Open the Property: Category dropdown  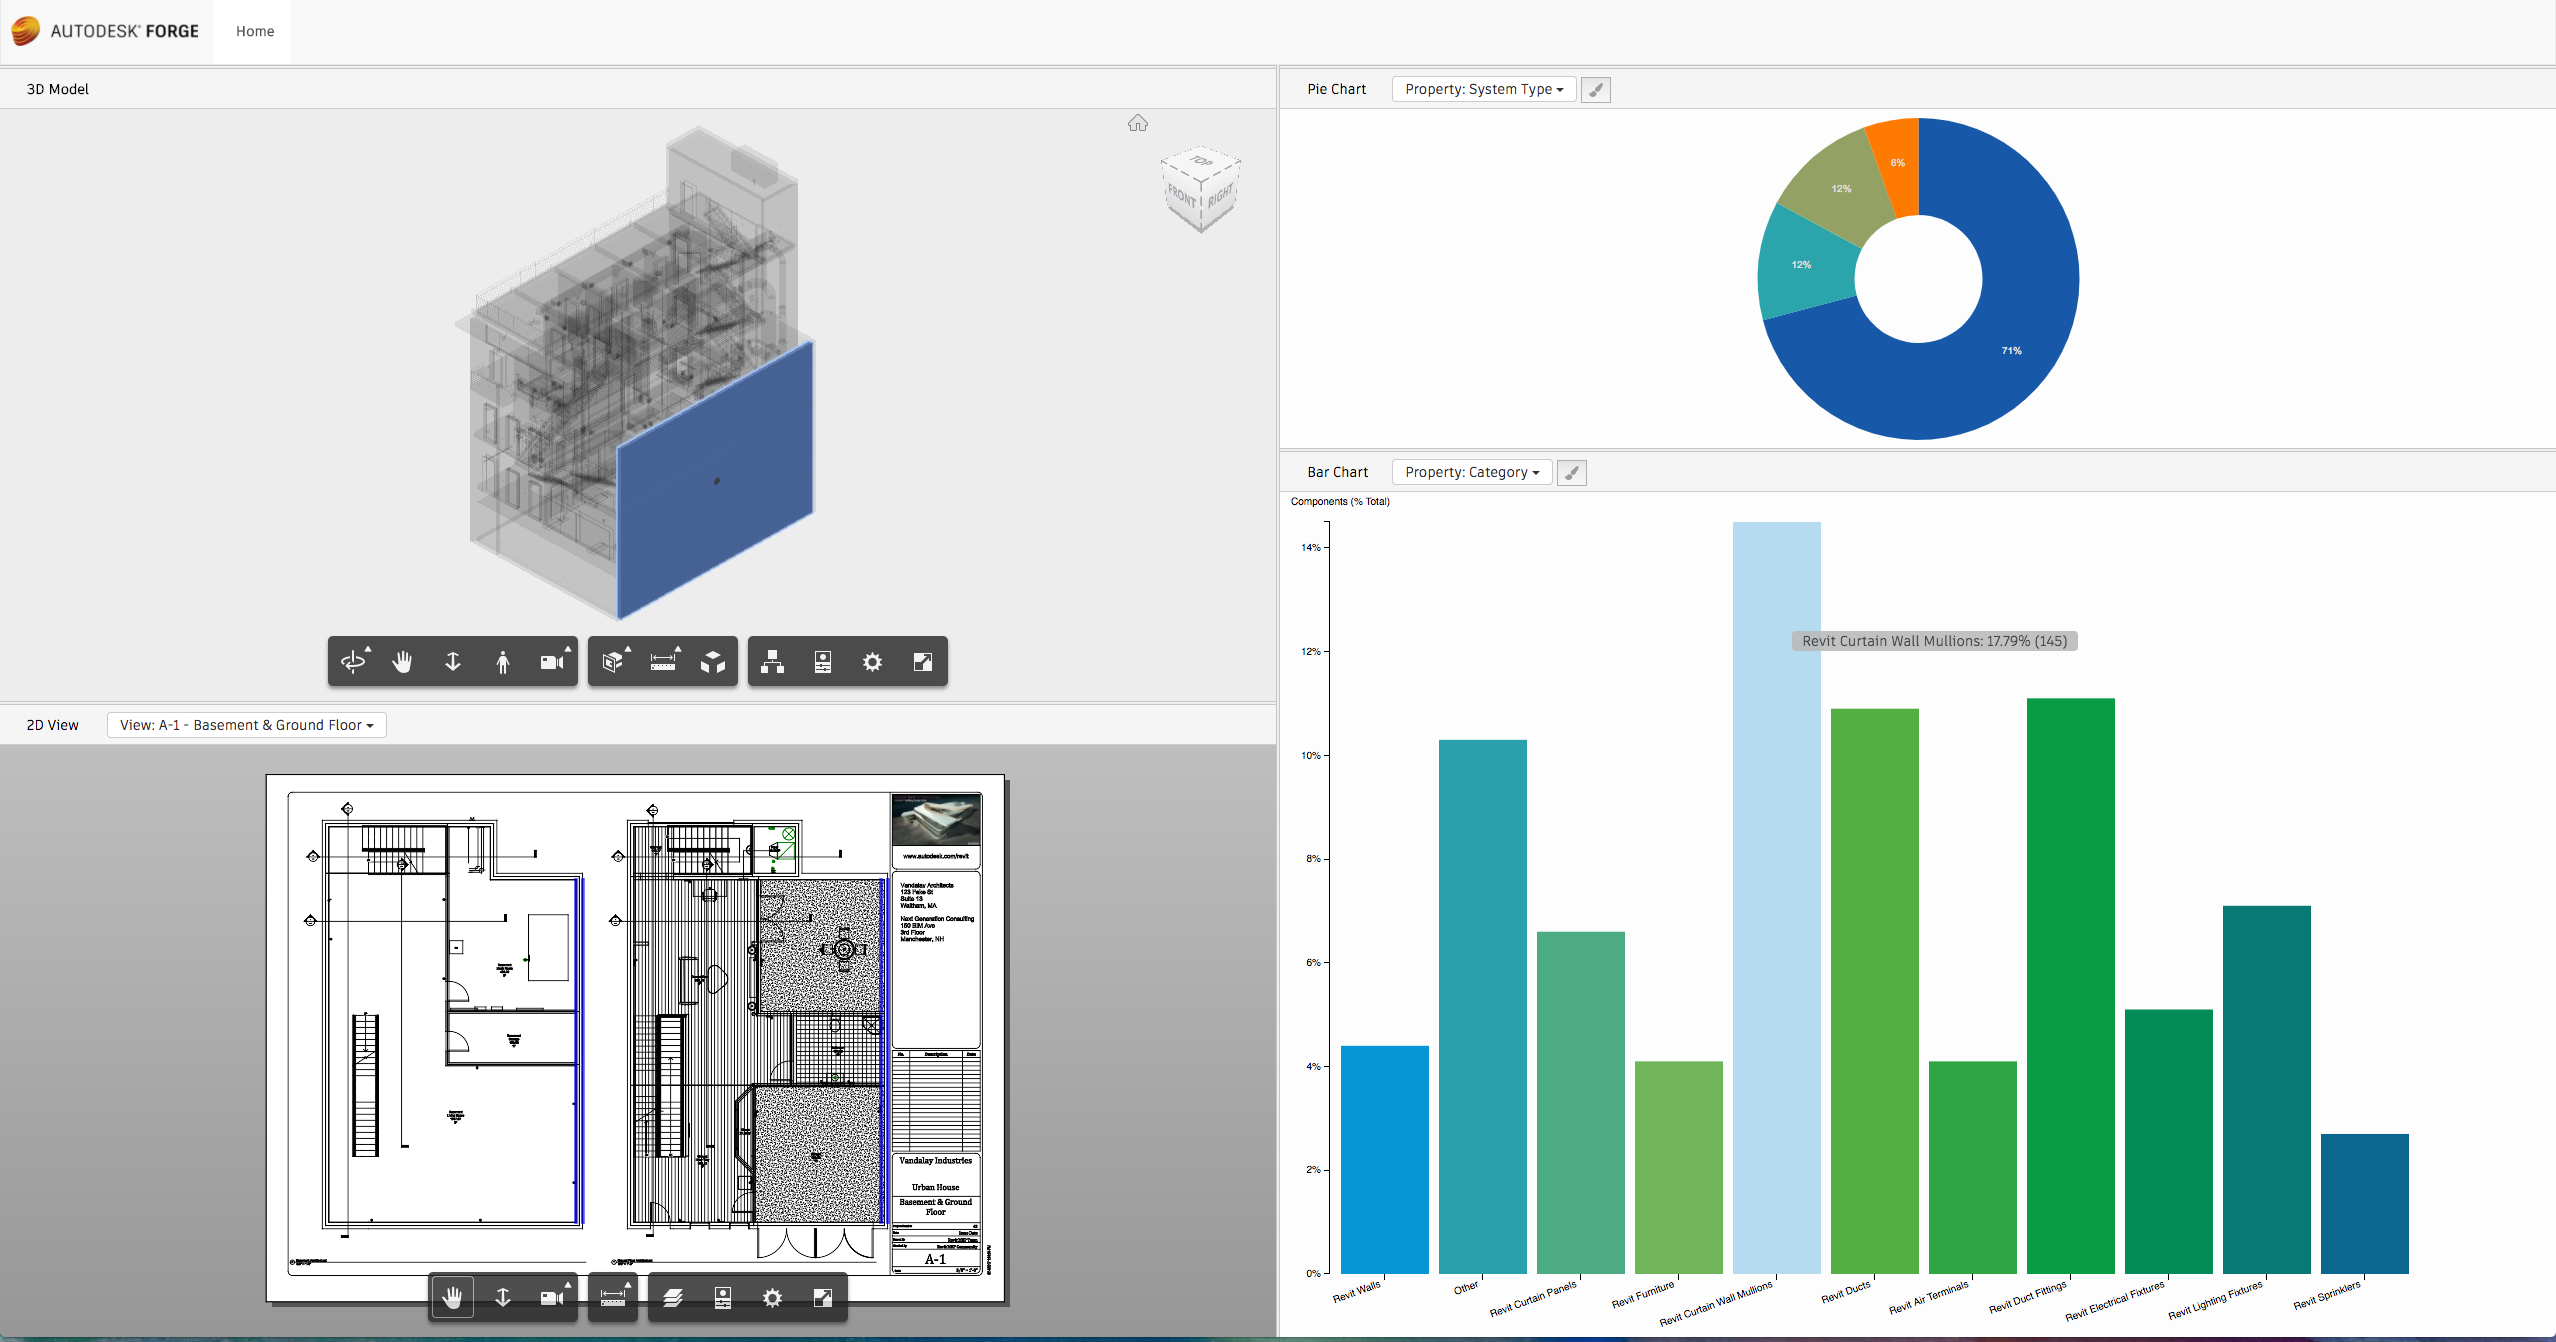coord(1471,472)
